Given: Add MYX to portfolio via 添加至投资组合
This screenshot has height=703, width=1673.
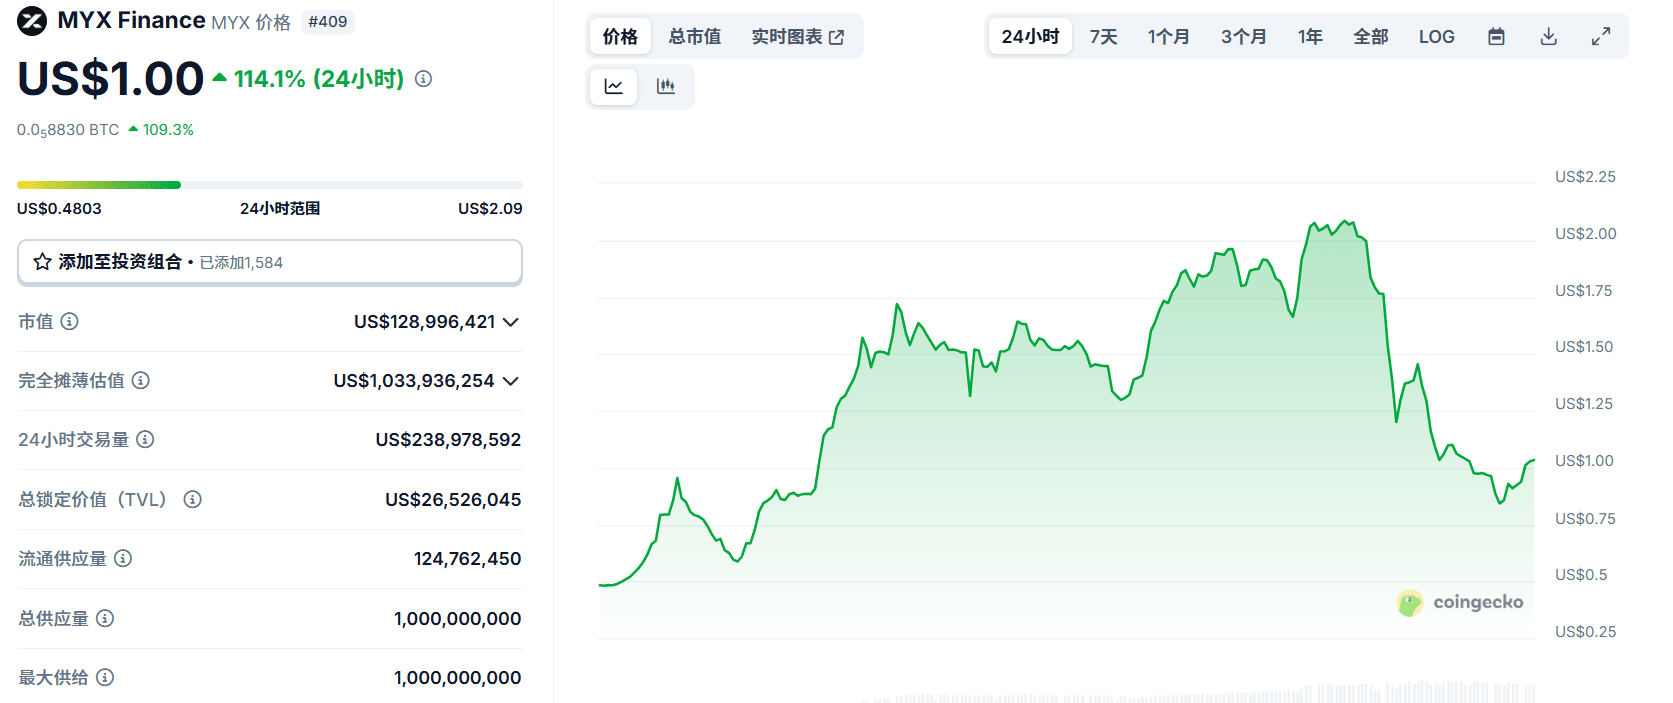Looking at the screenshot, I should [270, 262].
